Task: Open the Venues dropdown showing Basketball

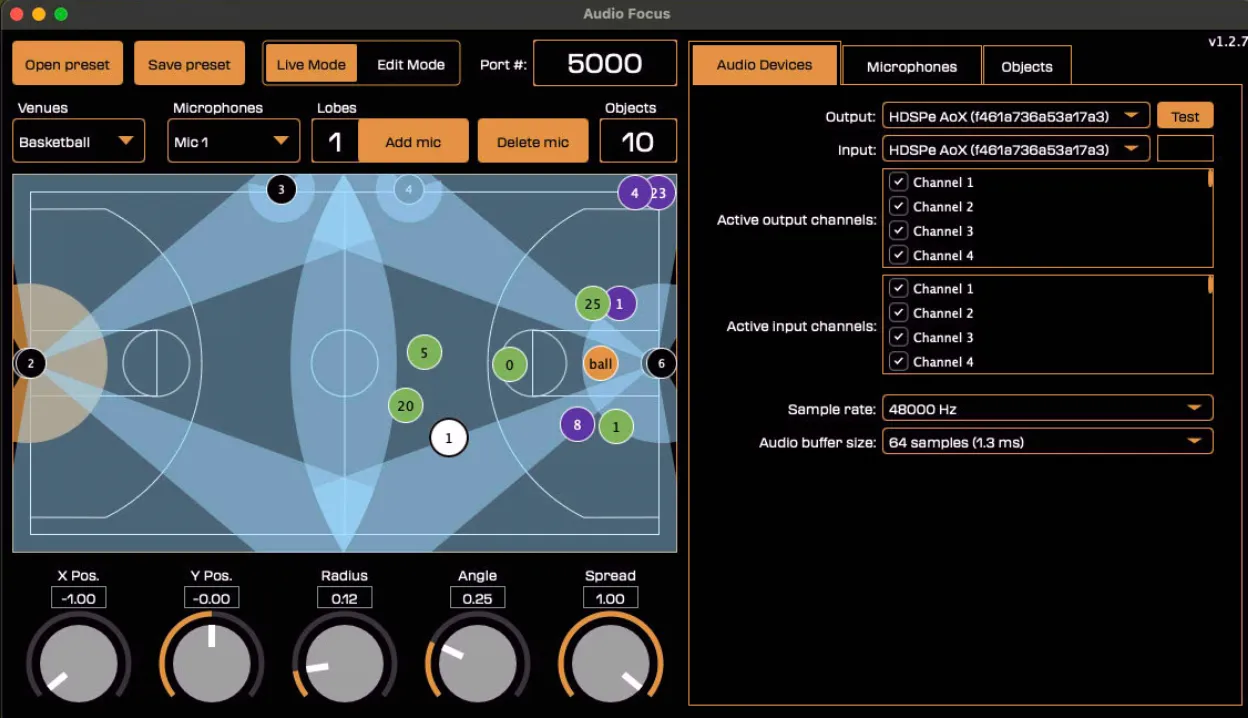Action: [x=78, y=140]
